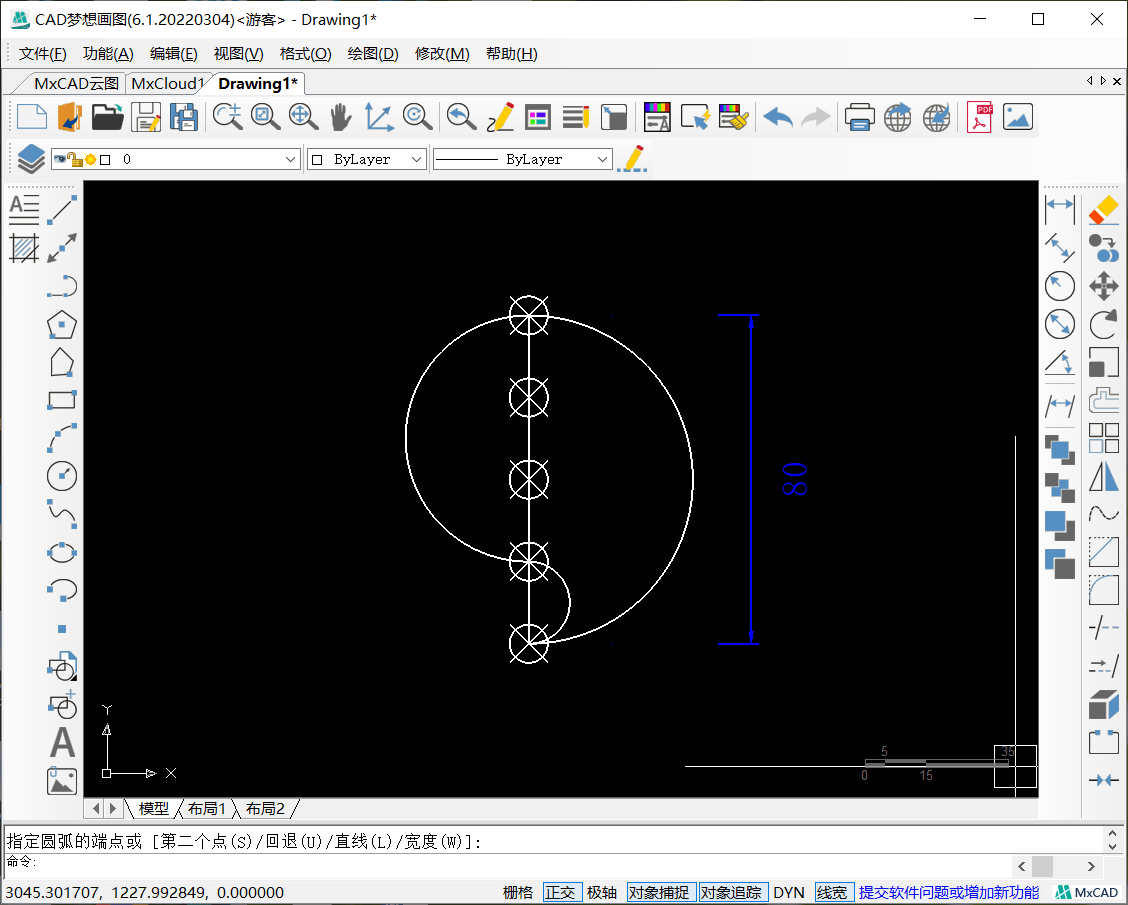Export the drawing to PDF

click(979, 117)
